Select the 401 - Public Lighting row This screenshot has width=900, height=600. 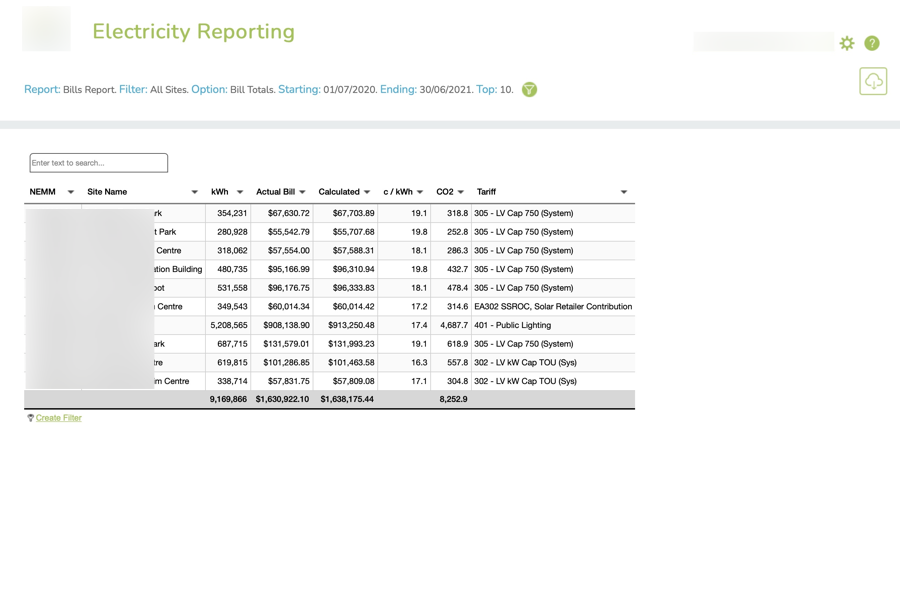pyautogui.click(x=512, y=326)
